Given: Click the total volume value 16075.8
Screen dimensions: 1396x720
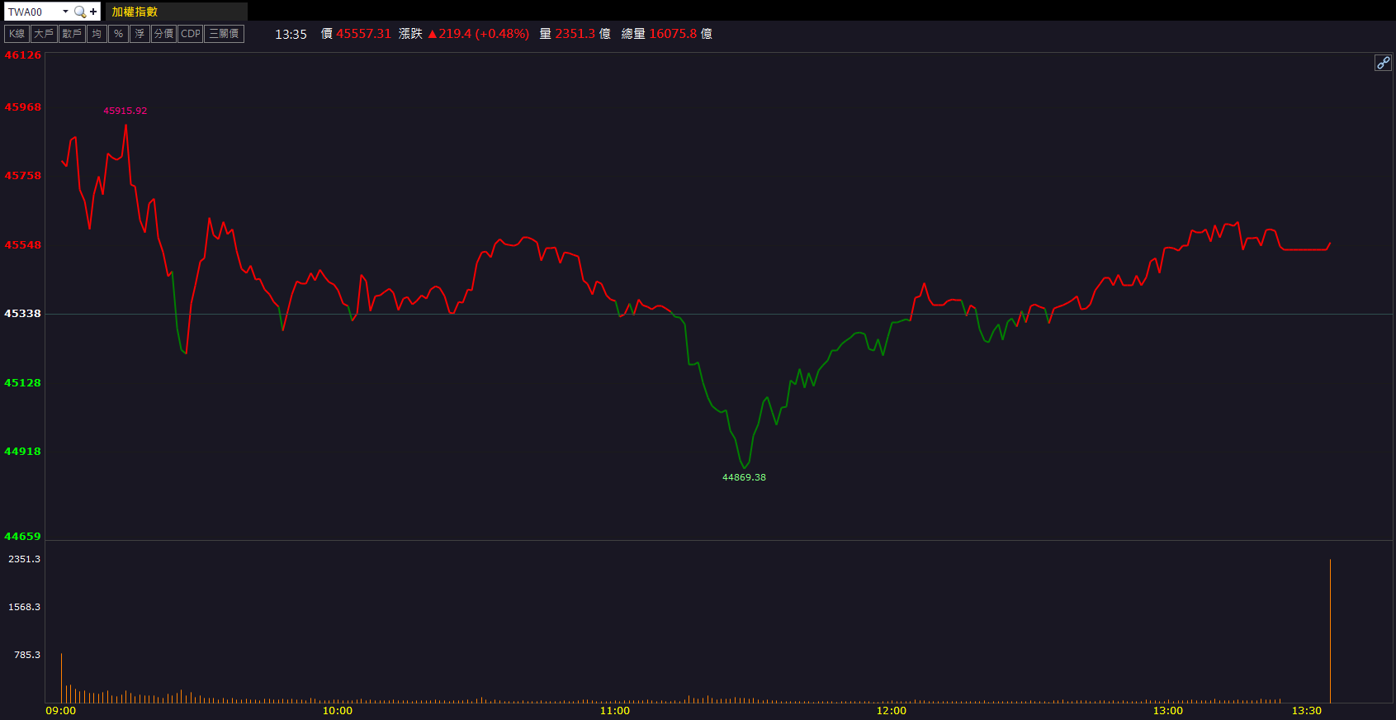Looking at the screenshot, I should click(672, 34).
